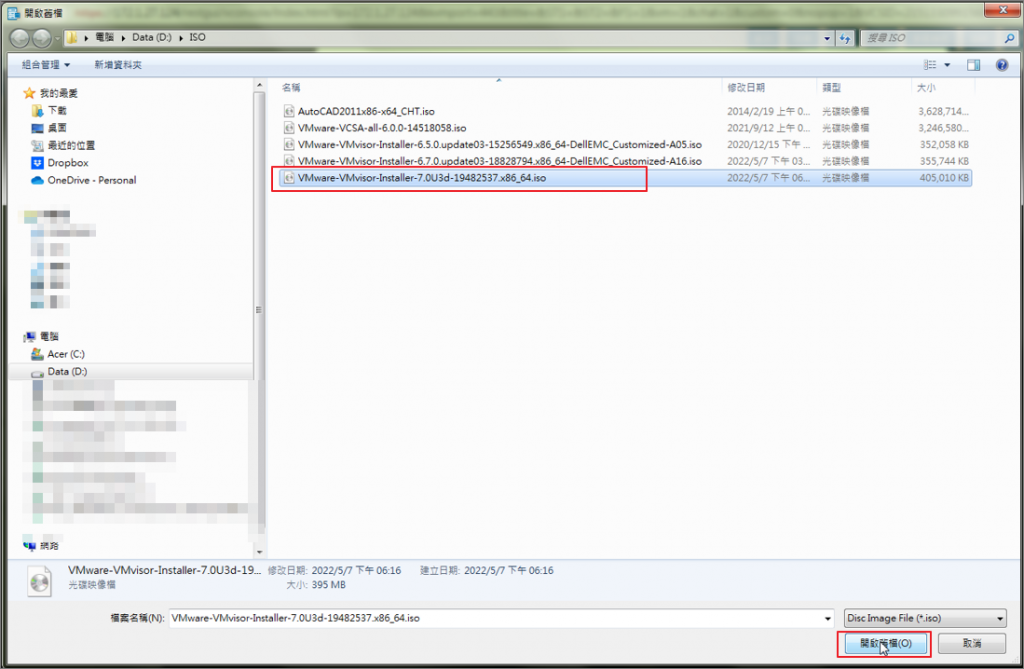Sort by 名稱 name column header
The height and width of the screenshot is (669, 1024).
click(291, 88)
